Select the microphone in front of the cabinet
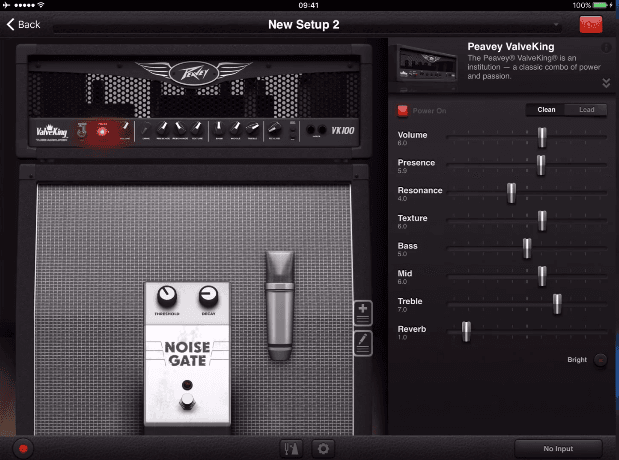 [280, 305]
